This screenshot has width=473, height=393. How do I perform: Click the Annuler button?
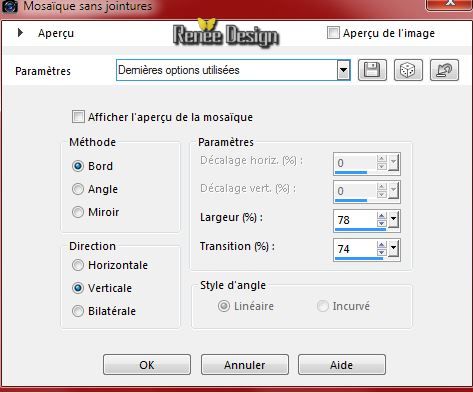[245, 365]
